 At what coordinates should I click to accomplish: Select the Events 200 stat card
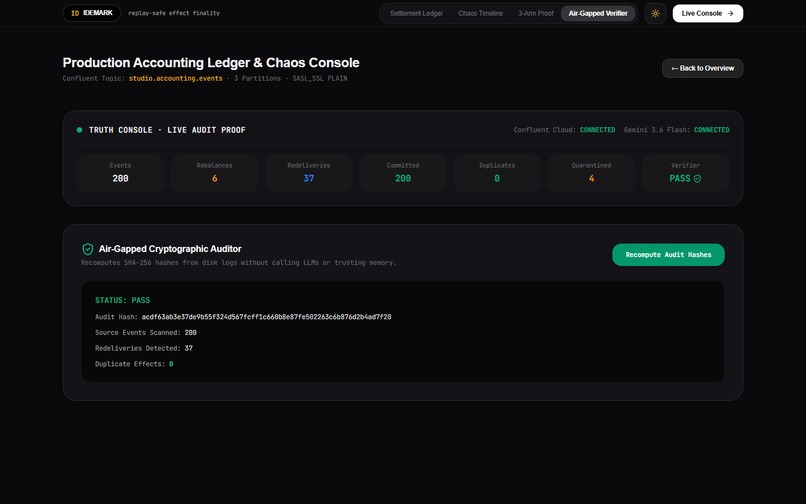point(120,173)
